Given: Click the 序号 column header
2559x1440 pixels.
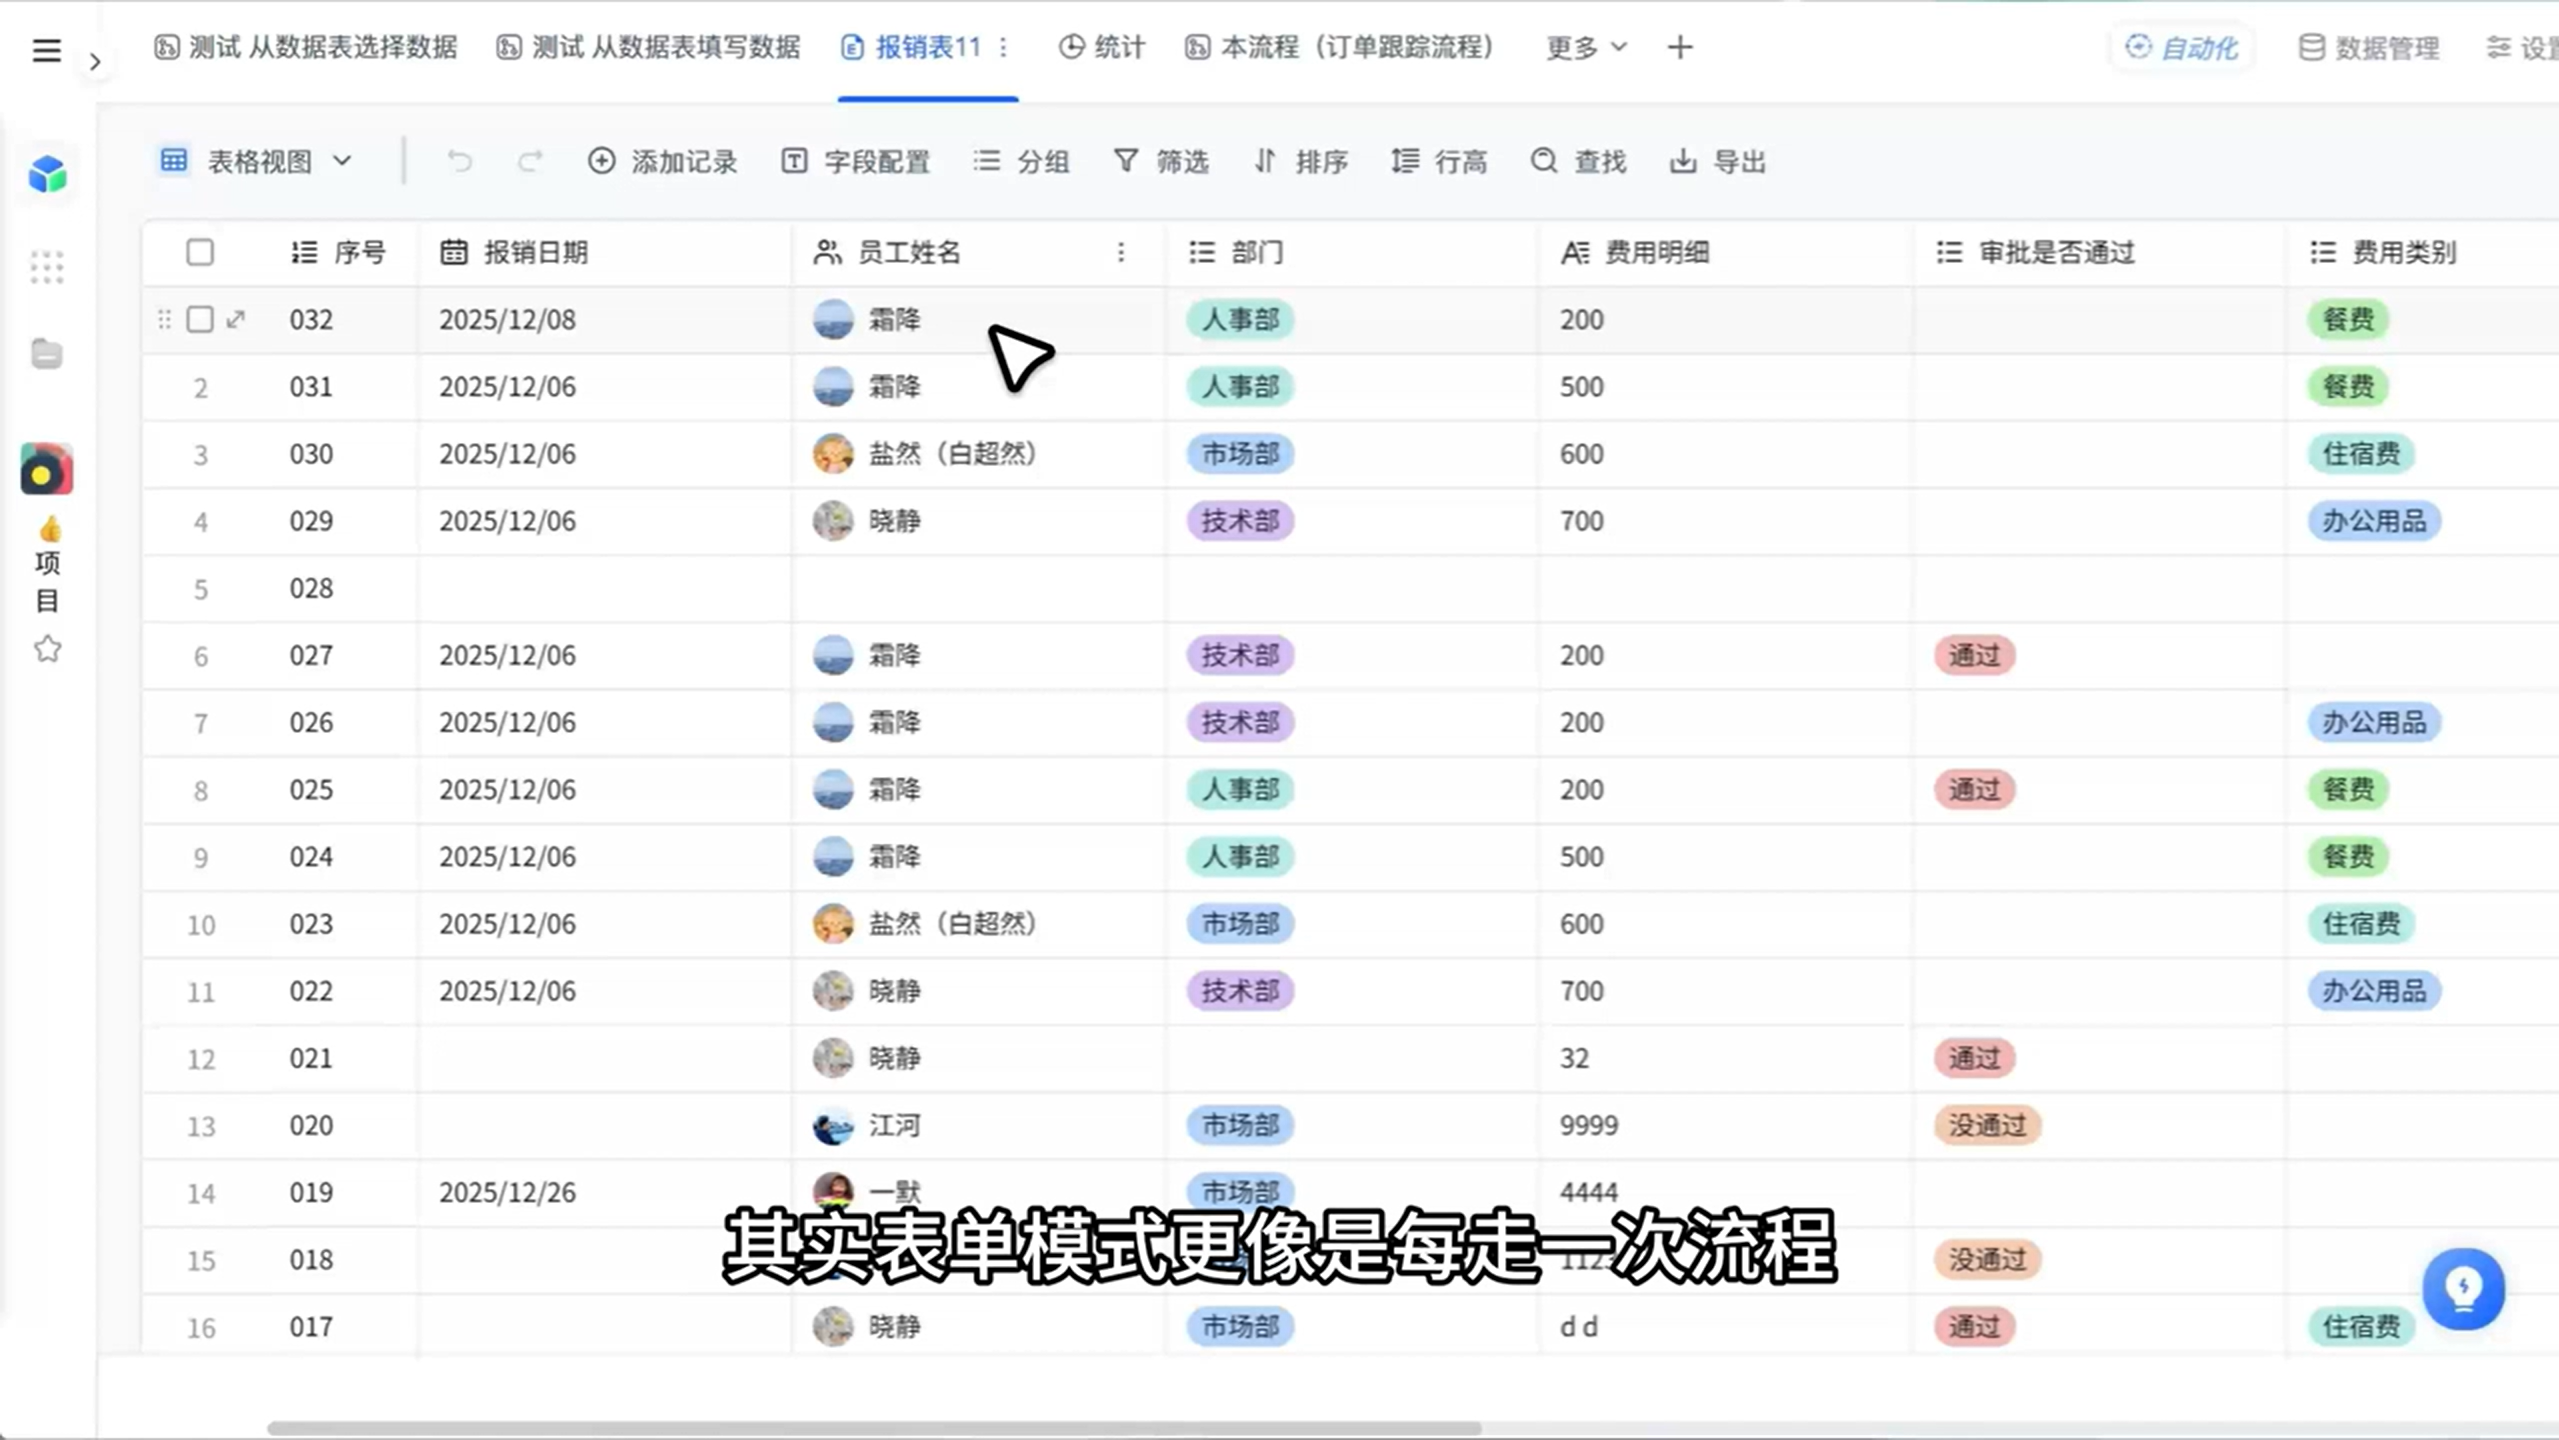Looking at the screenshot, I should [x=338, y=252].
